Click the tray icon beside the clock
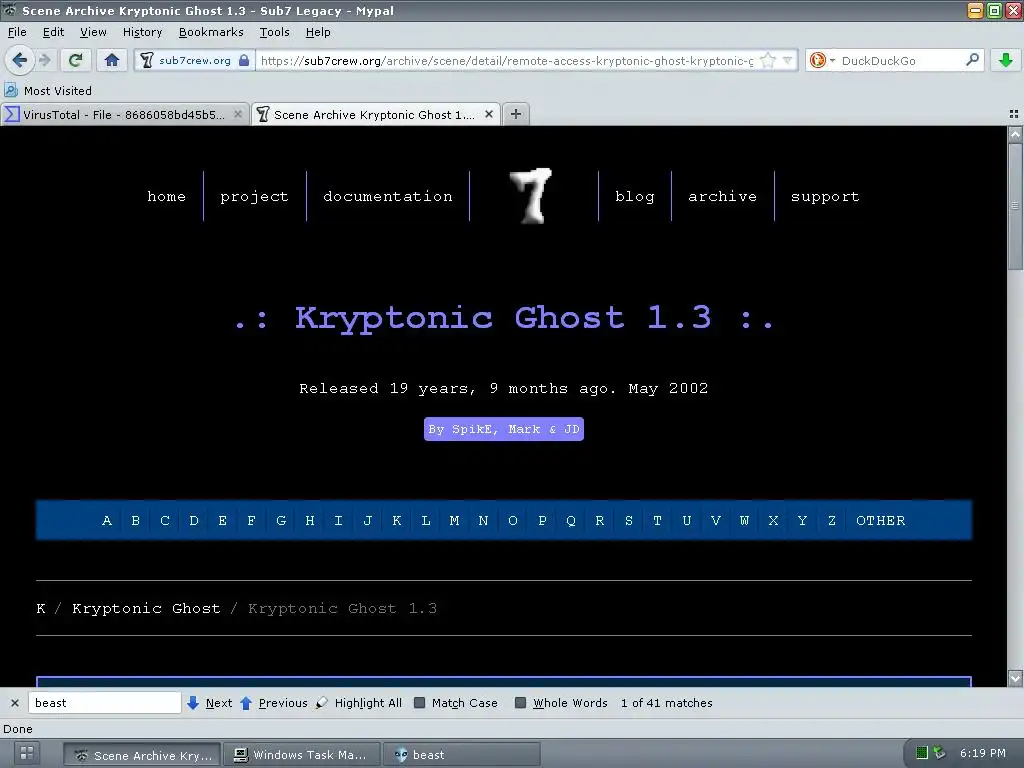The width and height of the screenshot is (1024, 768). pos(939,752)
